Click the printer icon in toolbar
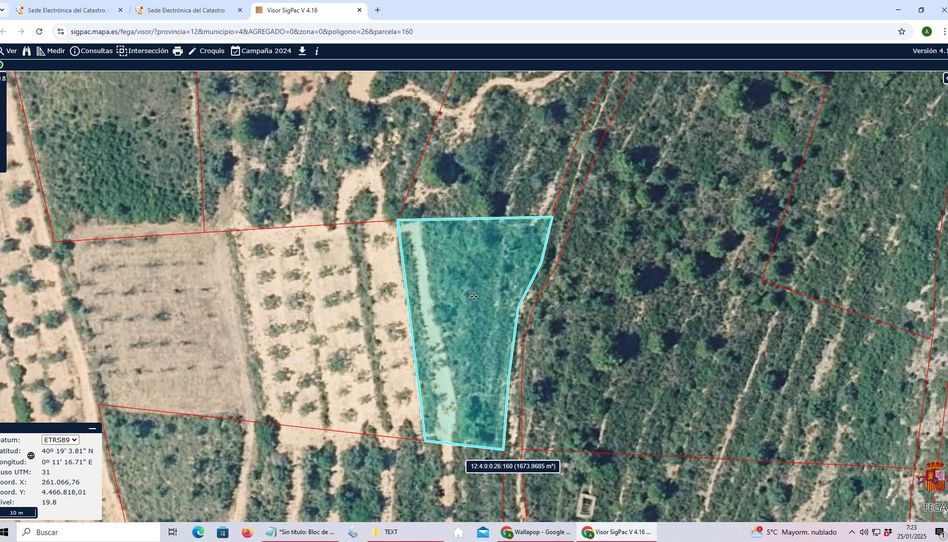 tap(178, 51)
